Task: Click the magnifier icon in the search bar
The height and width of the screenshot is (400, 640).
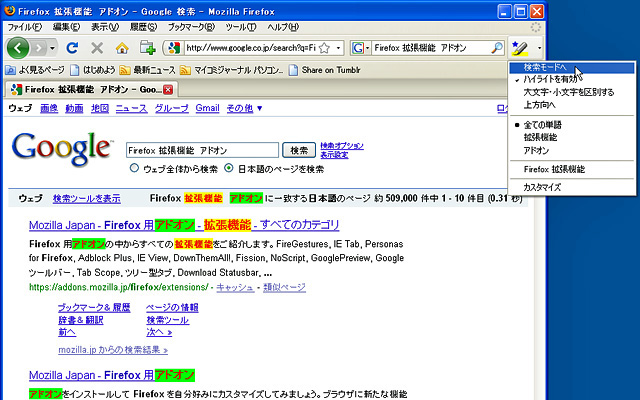Action: pyautogui.click(x=496, y=48)
